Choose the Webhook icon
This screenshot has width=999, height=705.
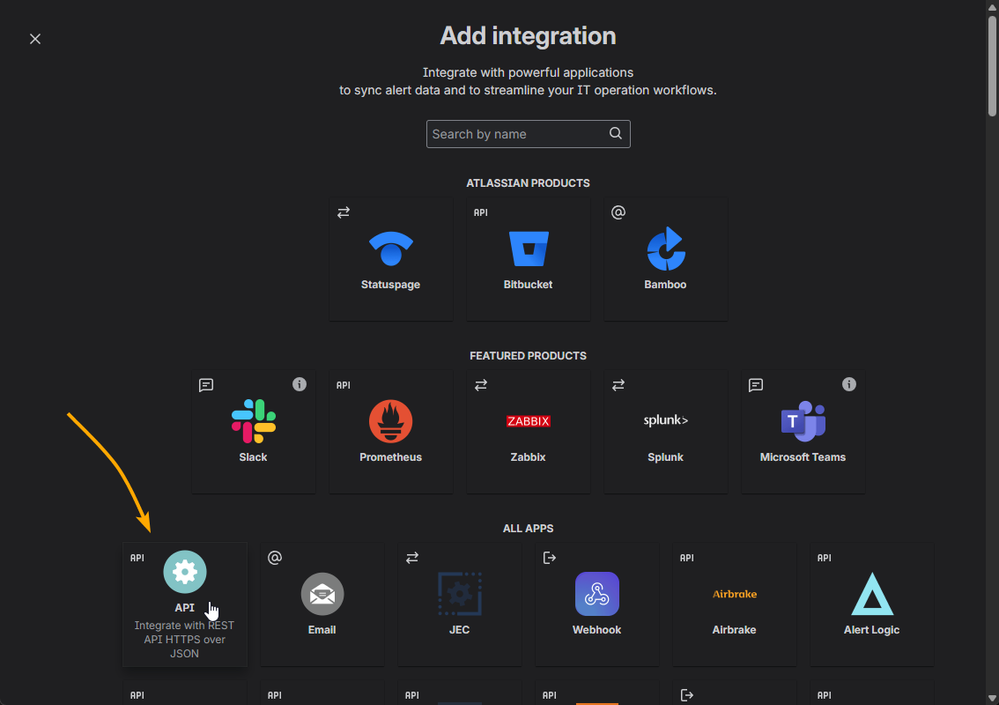(x=597, y=594)
